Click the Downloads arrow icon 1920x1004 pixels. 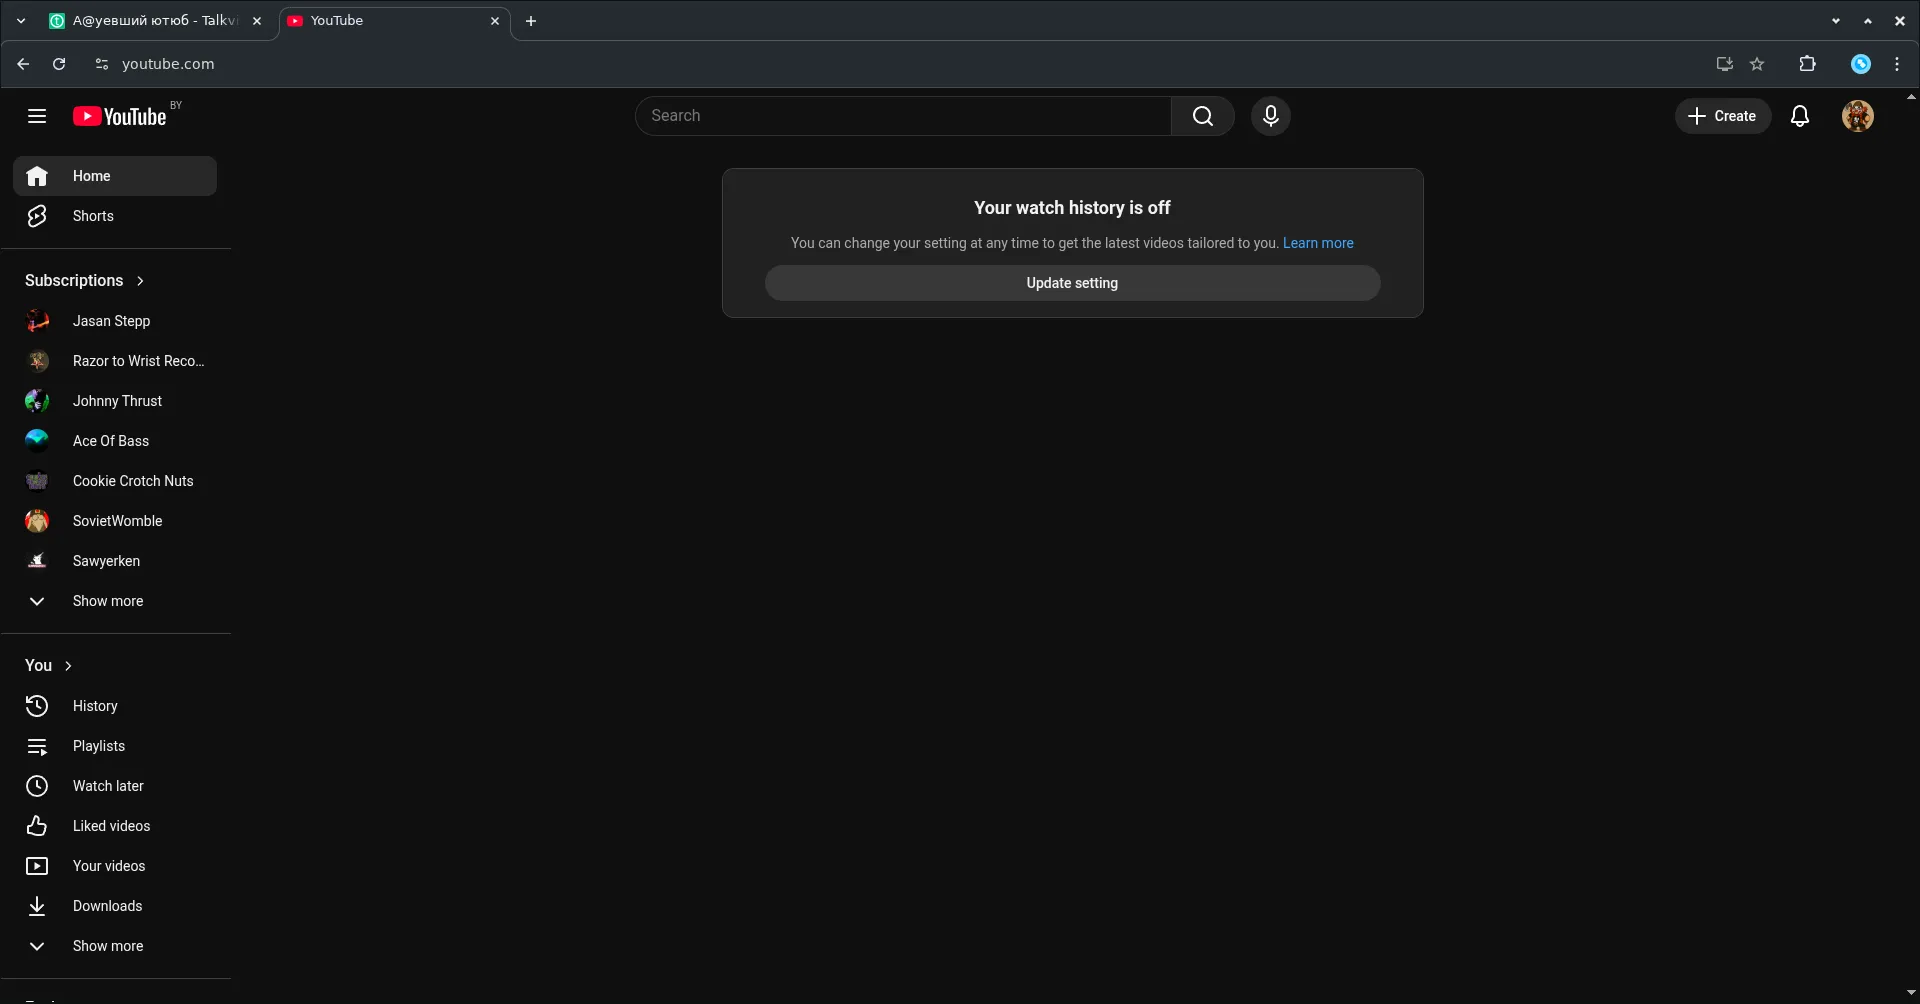37,906
